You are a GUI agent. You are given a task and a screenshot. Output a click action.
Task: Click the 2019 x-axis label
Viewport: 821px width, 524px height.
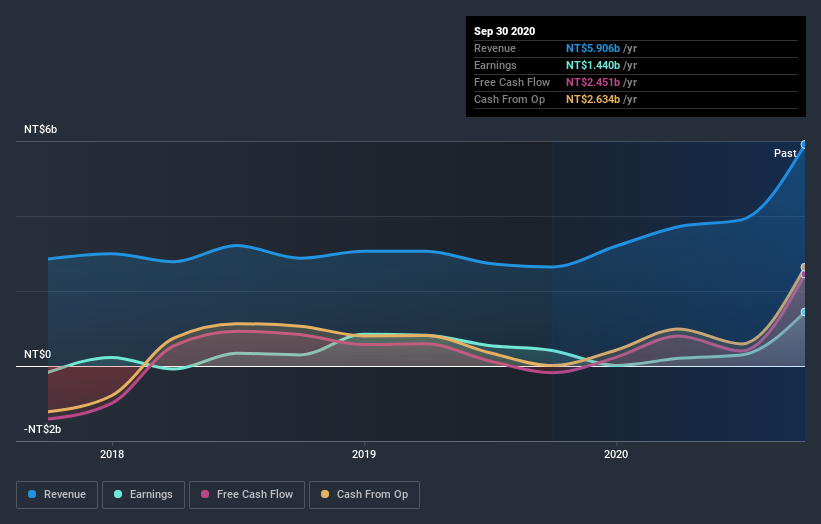coord(364,454)
